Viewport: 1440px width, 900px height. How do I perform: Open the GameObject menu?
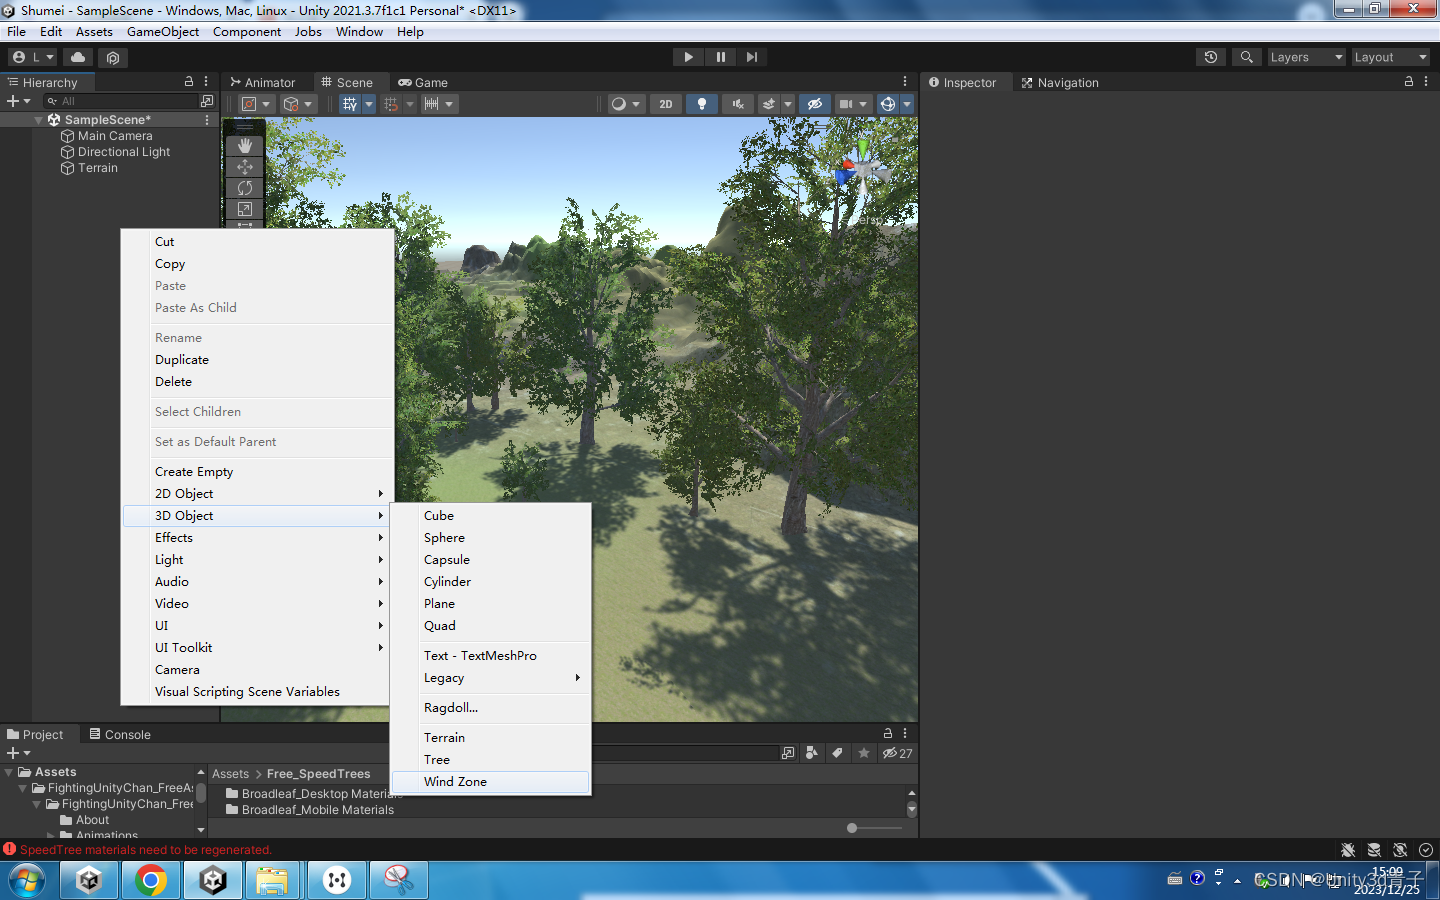coord(163,32)
